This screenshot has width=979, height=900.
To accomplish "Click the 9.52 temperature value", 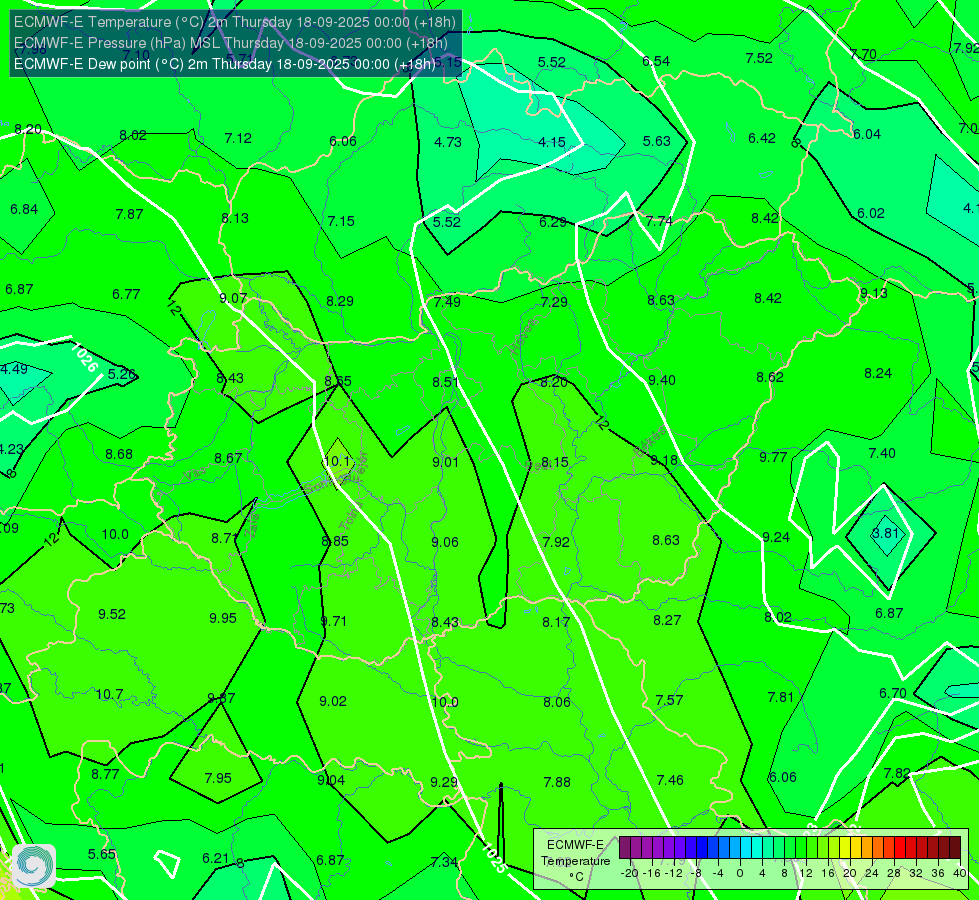I will pos(112,614).
